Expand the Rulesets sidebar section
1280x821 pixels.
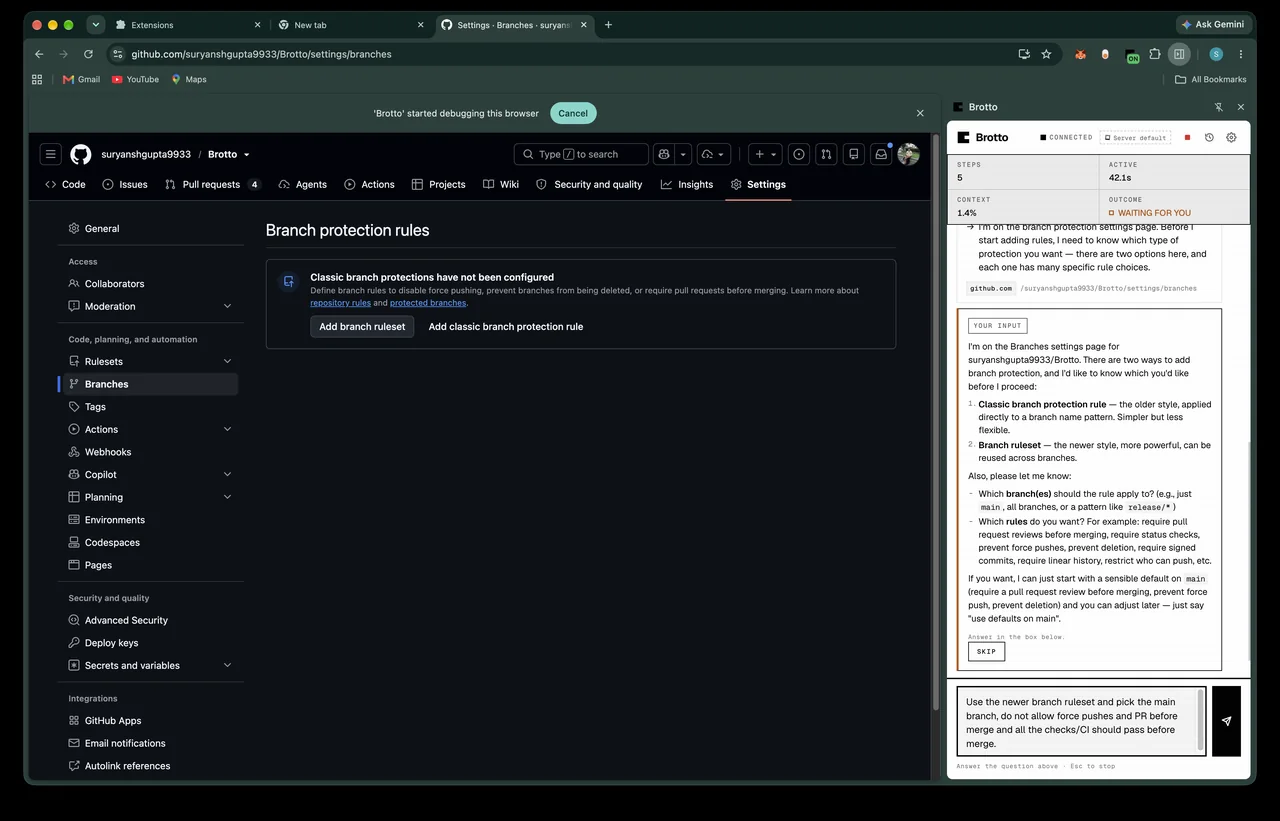coord(227,361)
